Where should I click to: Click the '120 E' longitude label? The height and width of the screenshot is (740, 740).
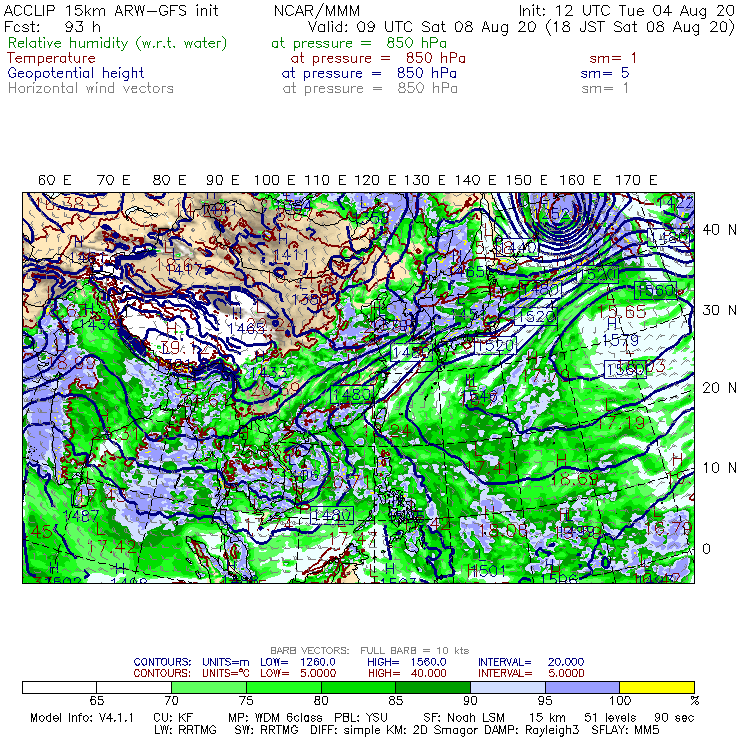pos(375,180)
